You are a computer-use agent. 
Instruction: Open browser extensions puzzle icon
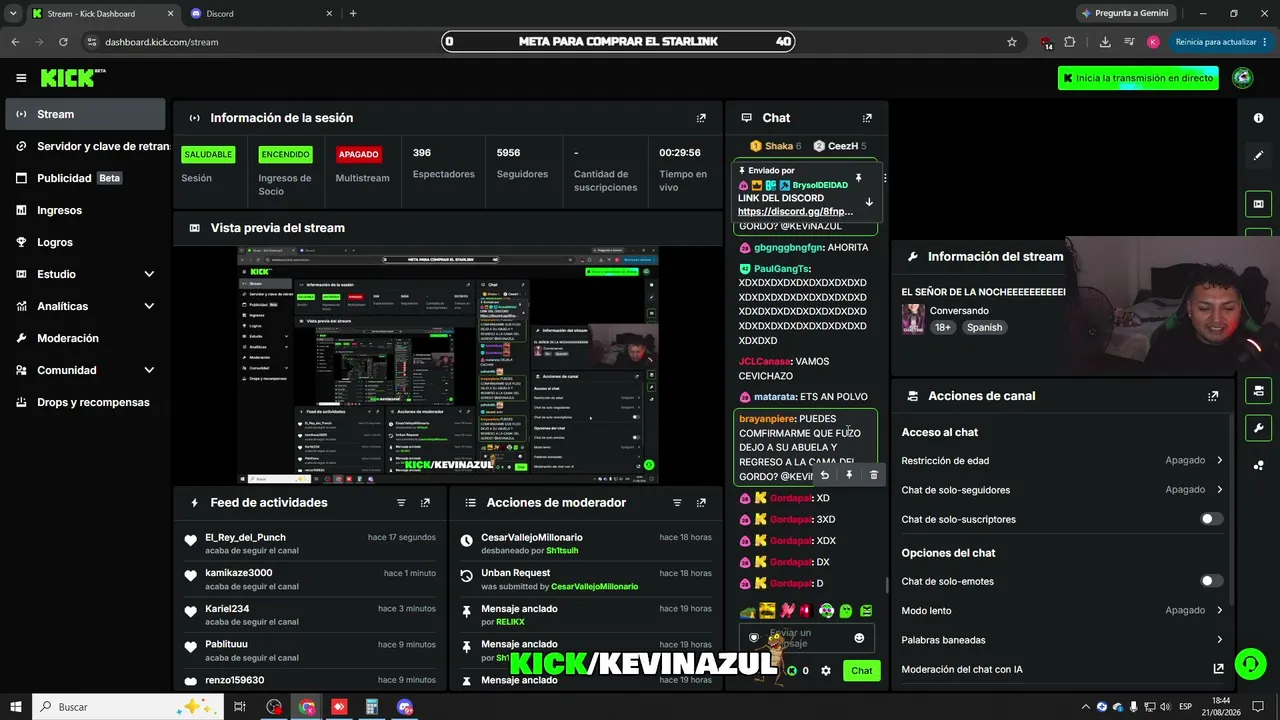coord(1070,42)
